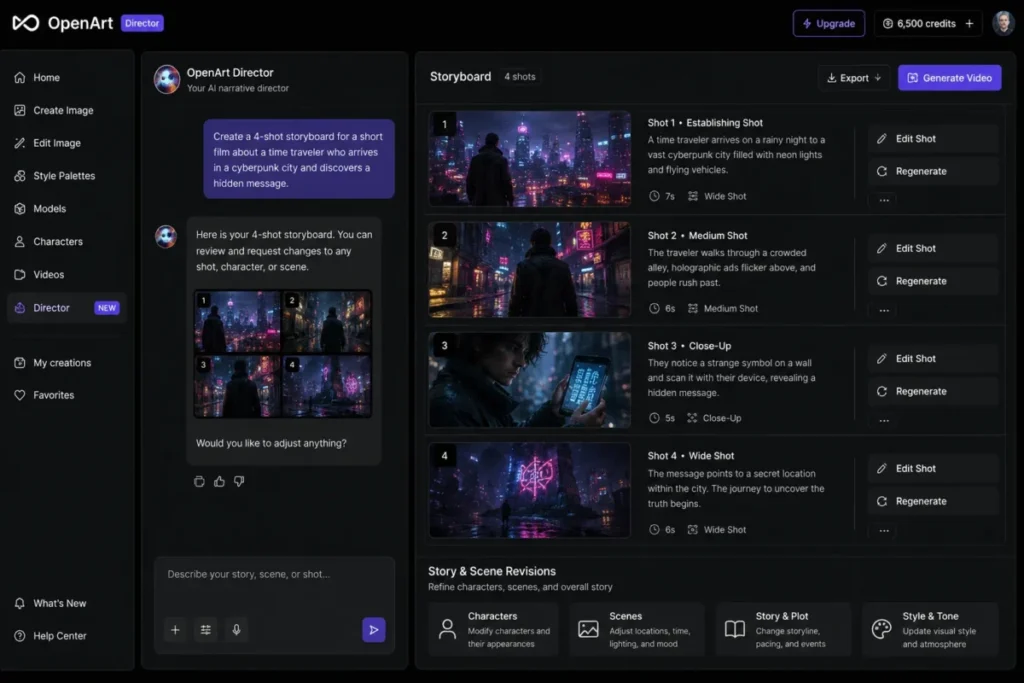This screenshot has height=683, width=1024.
Task: Click the OpenArt infinity logo
Action: [26, 23]
